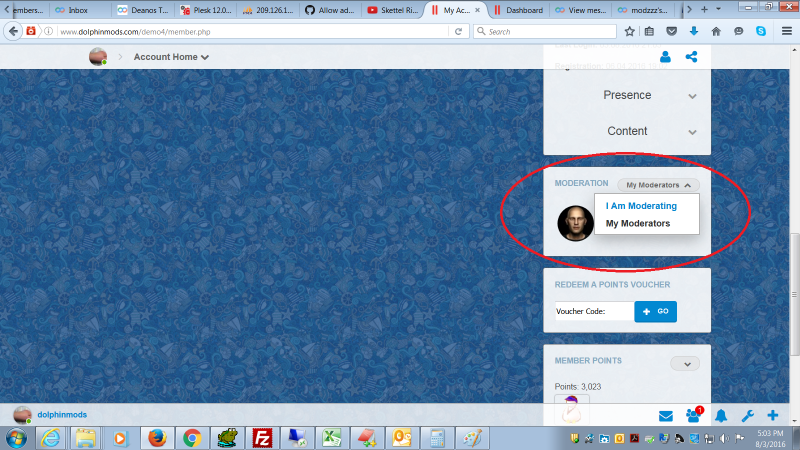Select My Moderators option
Viewport: 800px width, 450px height.
(638, 223)
